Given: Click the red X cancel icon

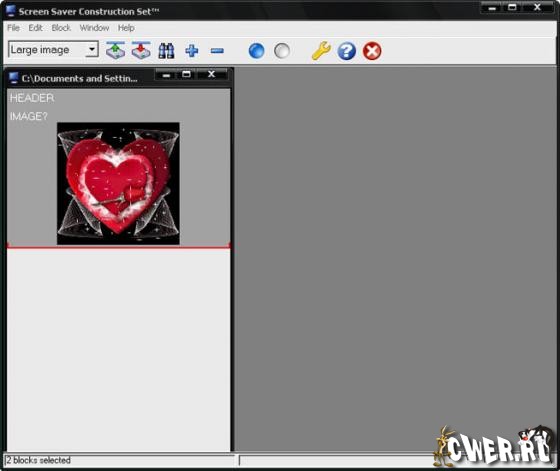Looking at the screenshot, I should click(372, 51).
